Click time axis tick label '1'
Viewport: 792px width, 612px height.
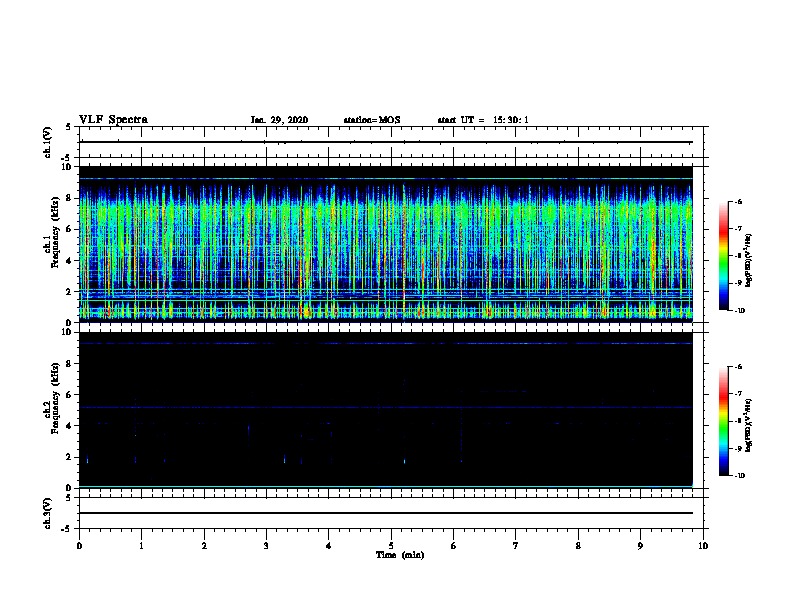click(141, 546)
